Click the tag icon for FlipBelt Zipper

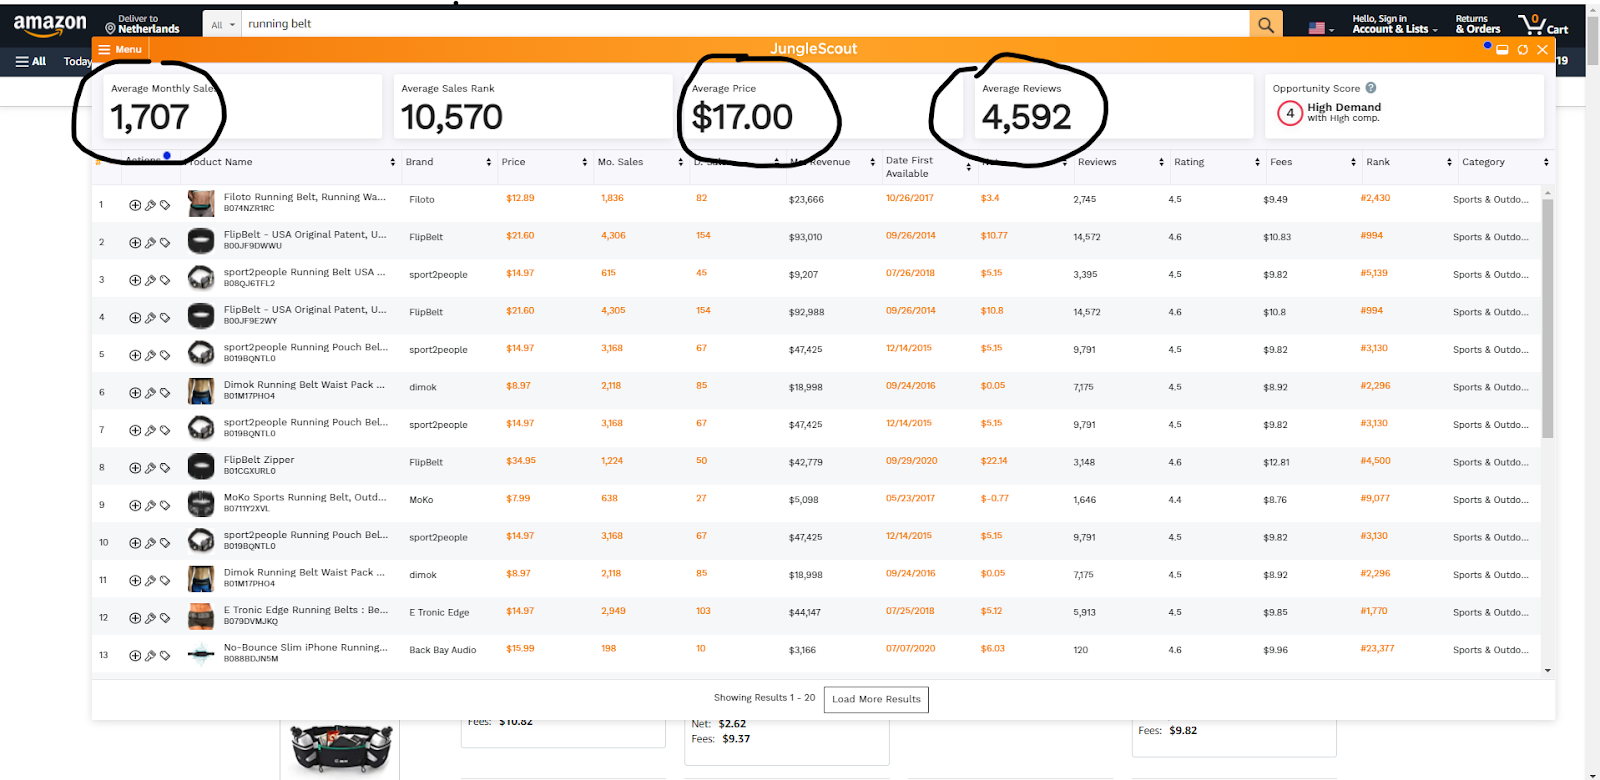[165, 467]
